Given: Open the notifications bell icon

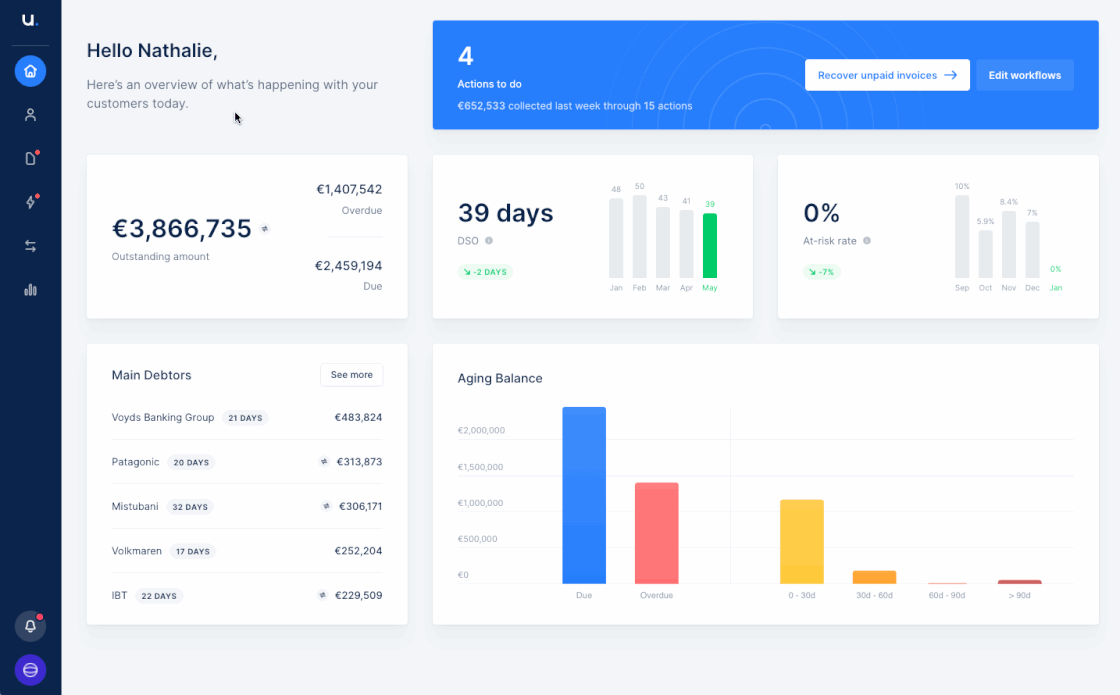Looking at the screenshot, I should (30, 626).
